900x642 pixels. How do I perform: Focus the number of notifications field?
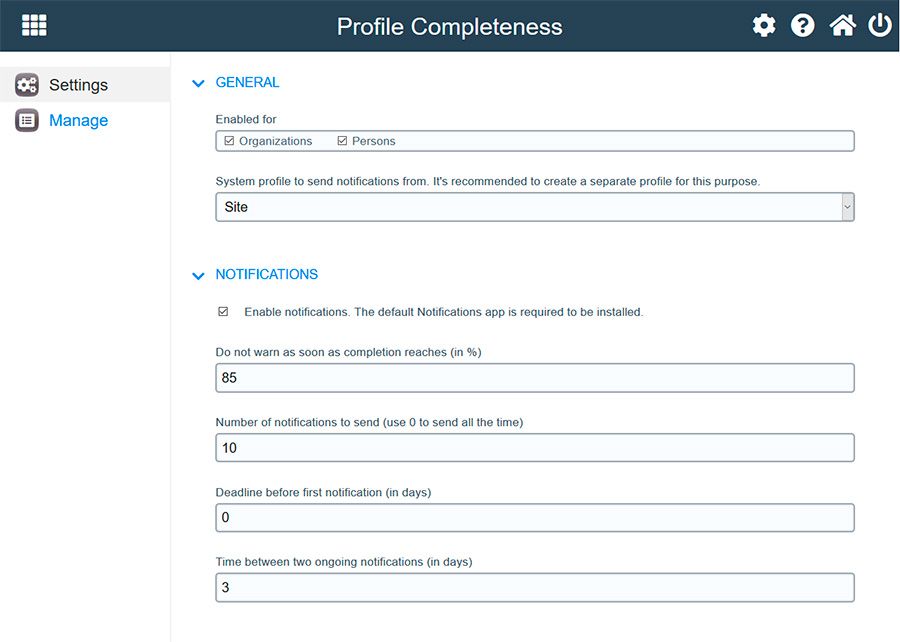(535, 448)
